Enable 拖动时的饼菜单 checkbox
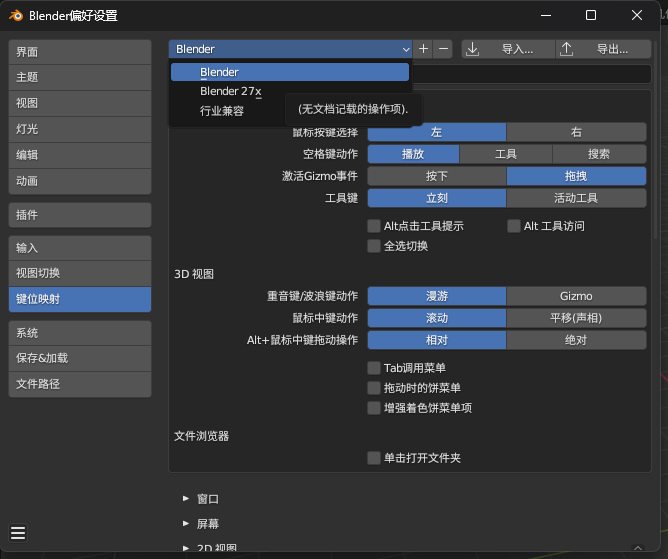Screen dimensions: 668x559 pos(374,388)
